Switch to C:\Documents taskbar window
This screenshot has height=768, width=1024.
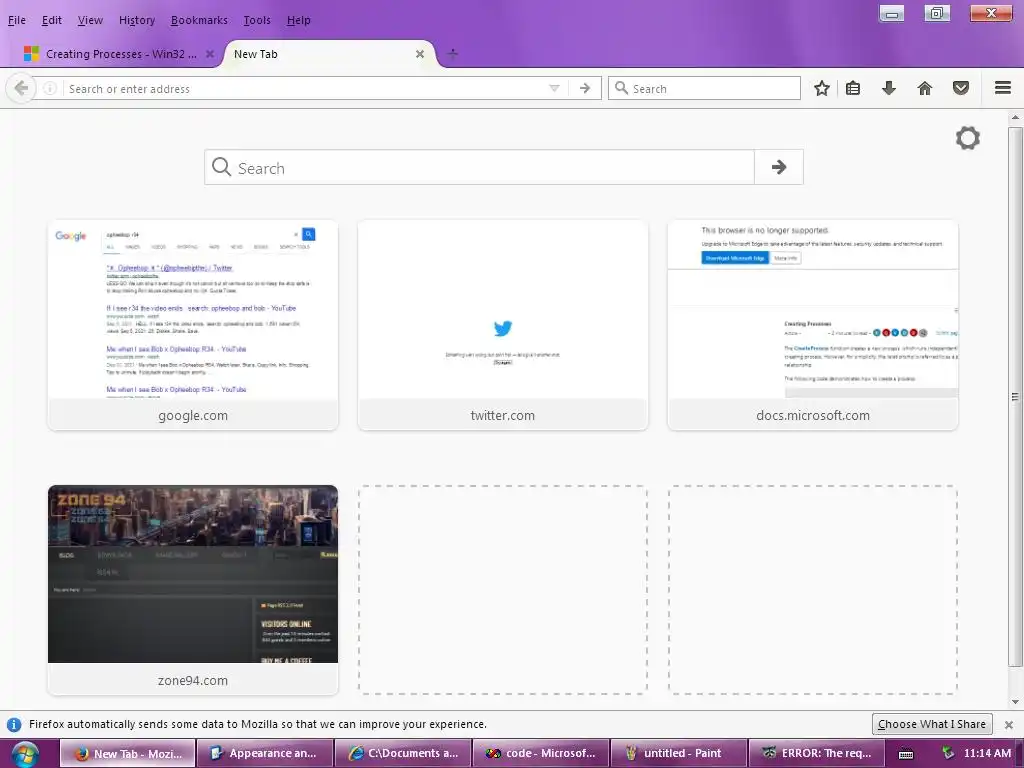click(x=403, y=753)
